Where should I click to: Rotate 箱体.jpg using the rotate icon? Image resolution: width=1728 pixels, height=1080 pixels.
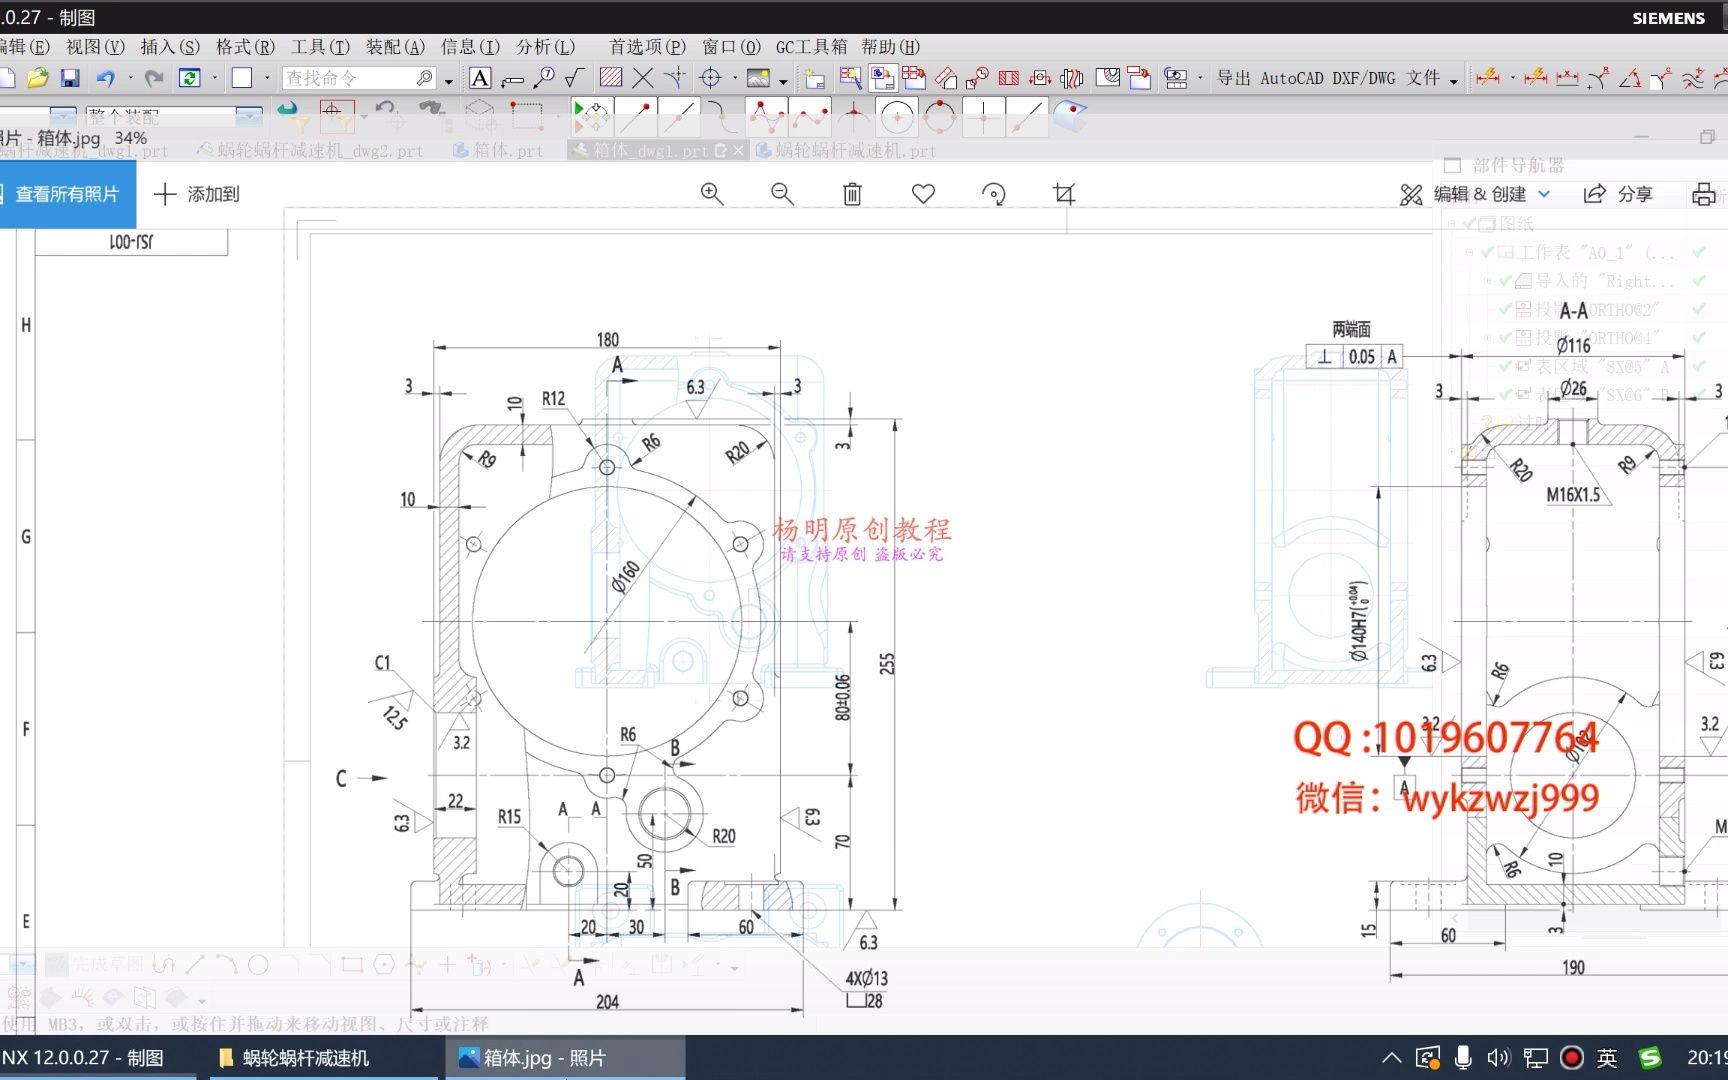(x=994, y=193)
